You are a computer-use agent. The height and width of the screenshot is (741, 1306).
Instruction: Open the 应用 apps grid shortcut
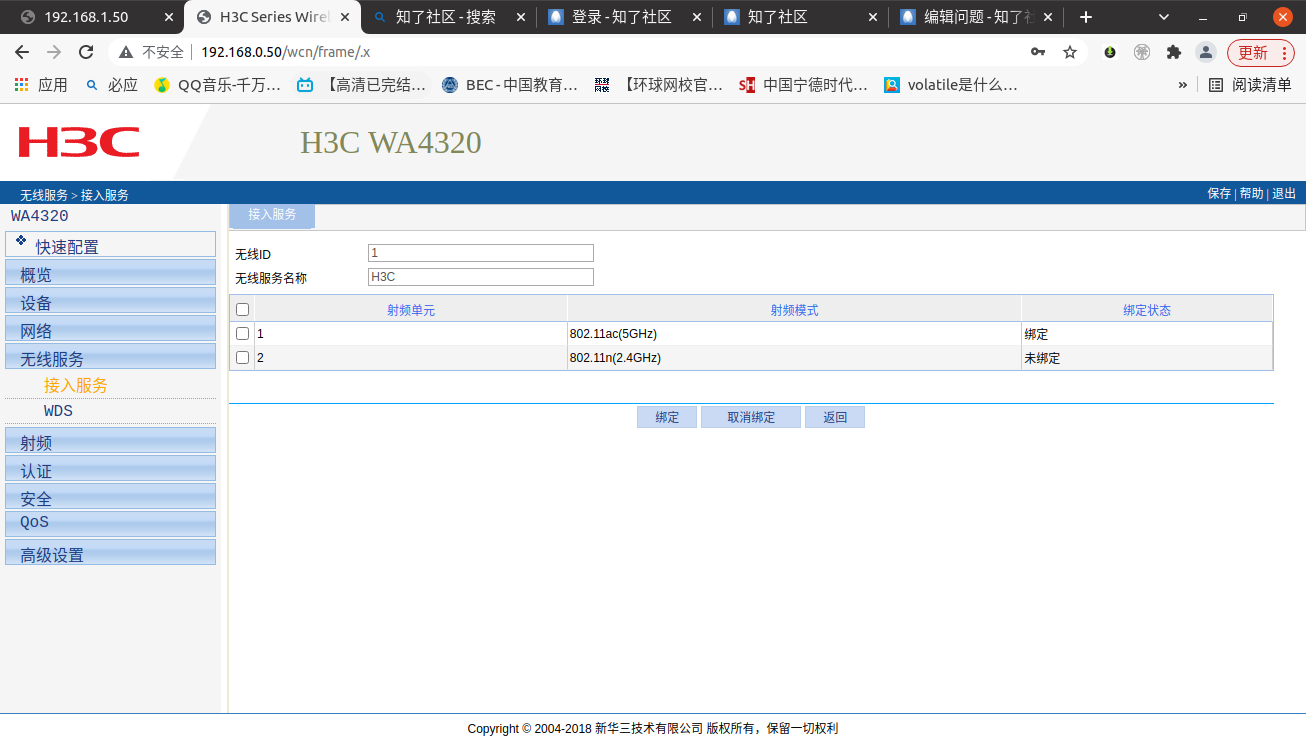pos(41,85)
